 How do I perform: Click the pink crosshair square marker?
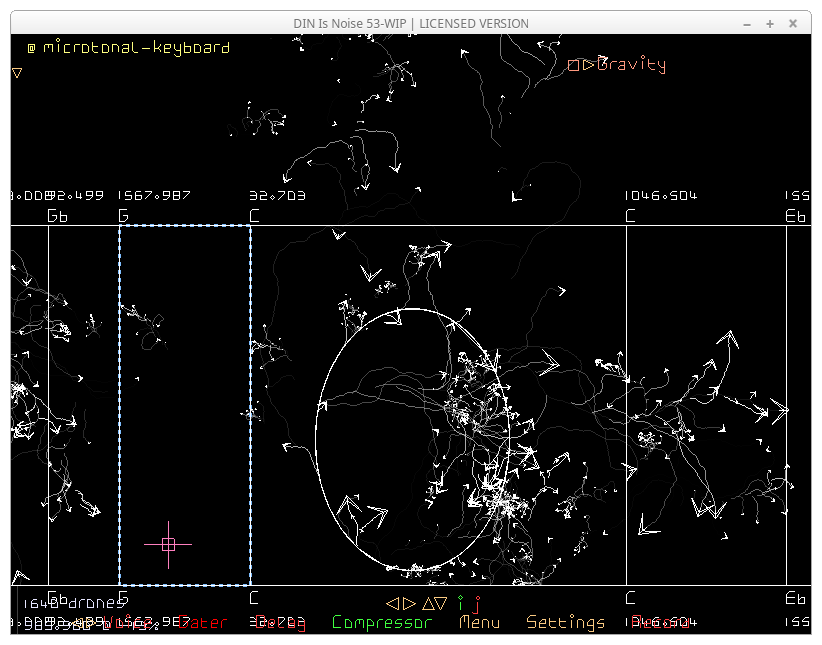(168, 544)
